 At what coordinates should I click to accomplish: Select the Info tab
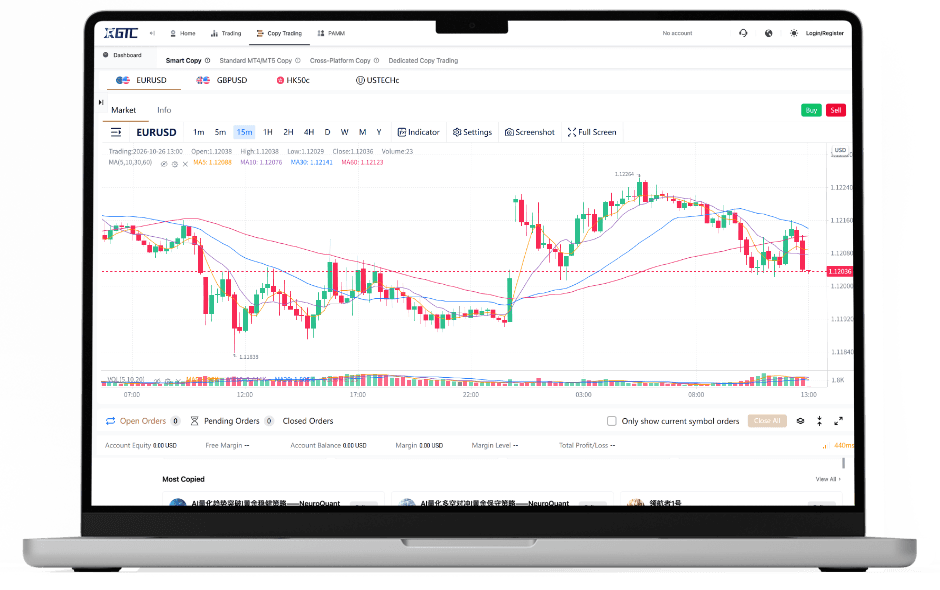point(164,110)
